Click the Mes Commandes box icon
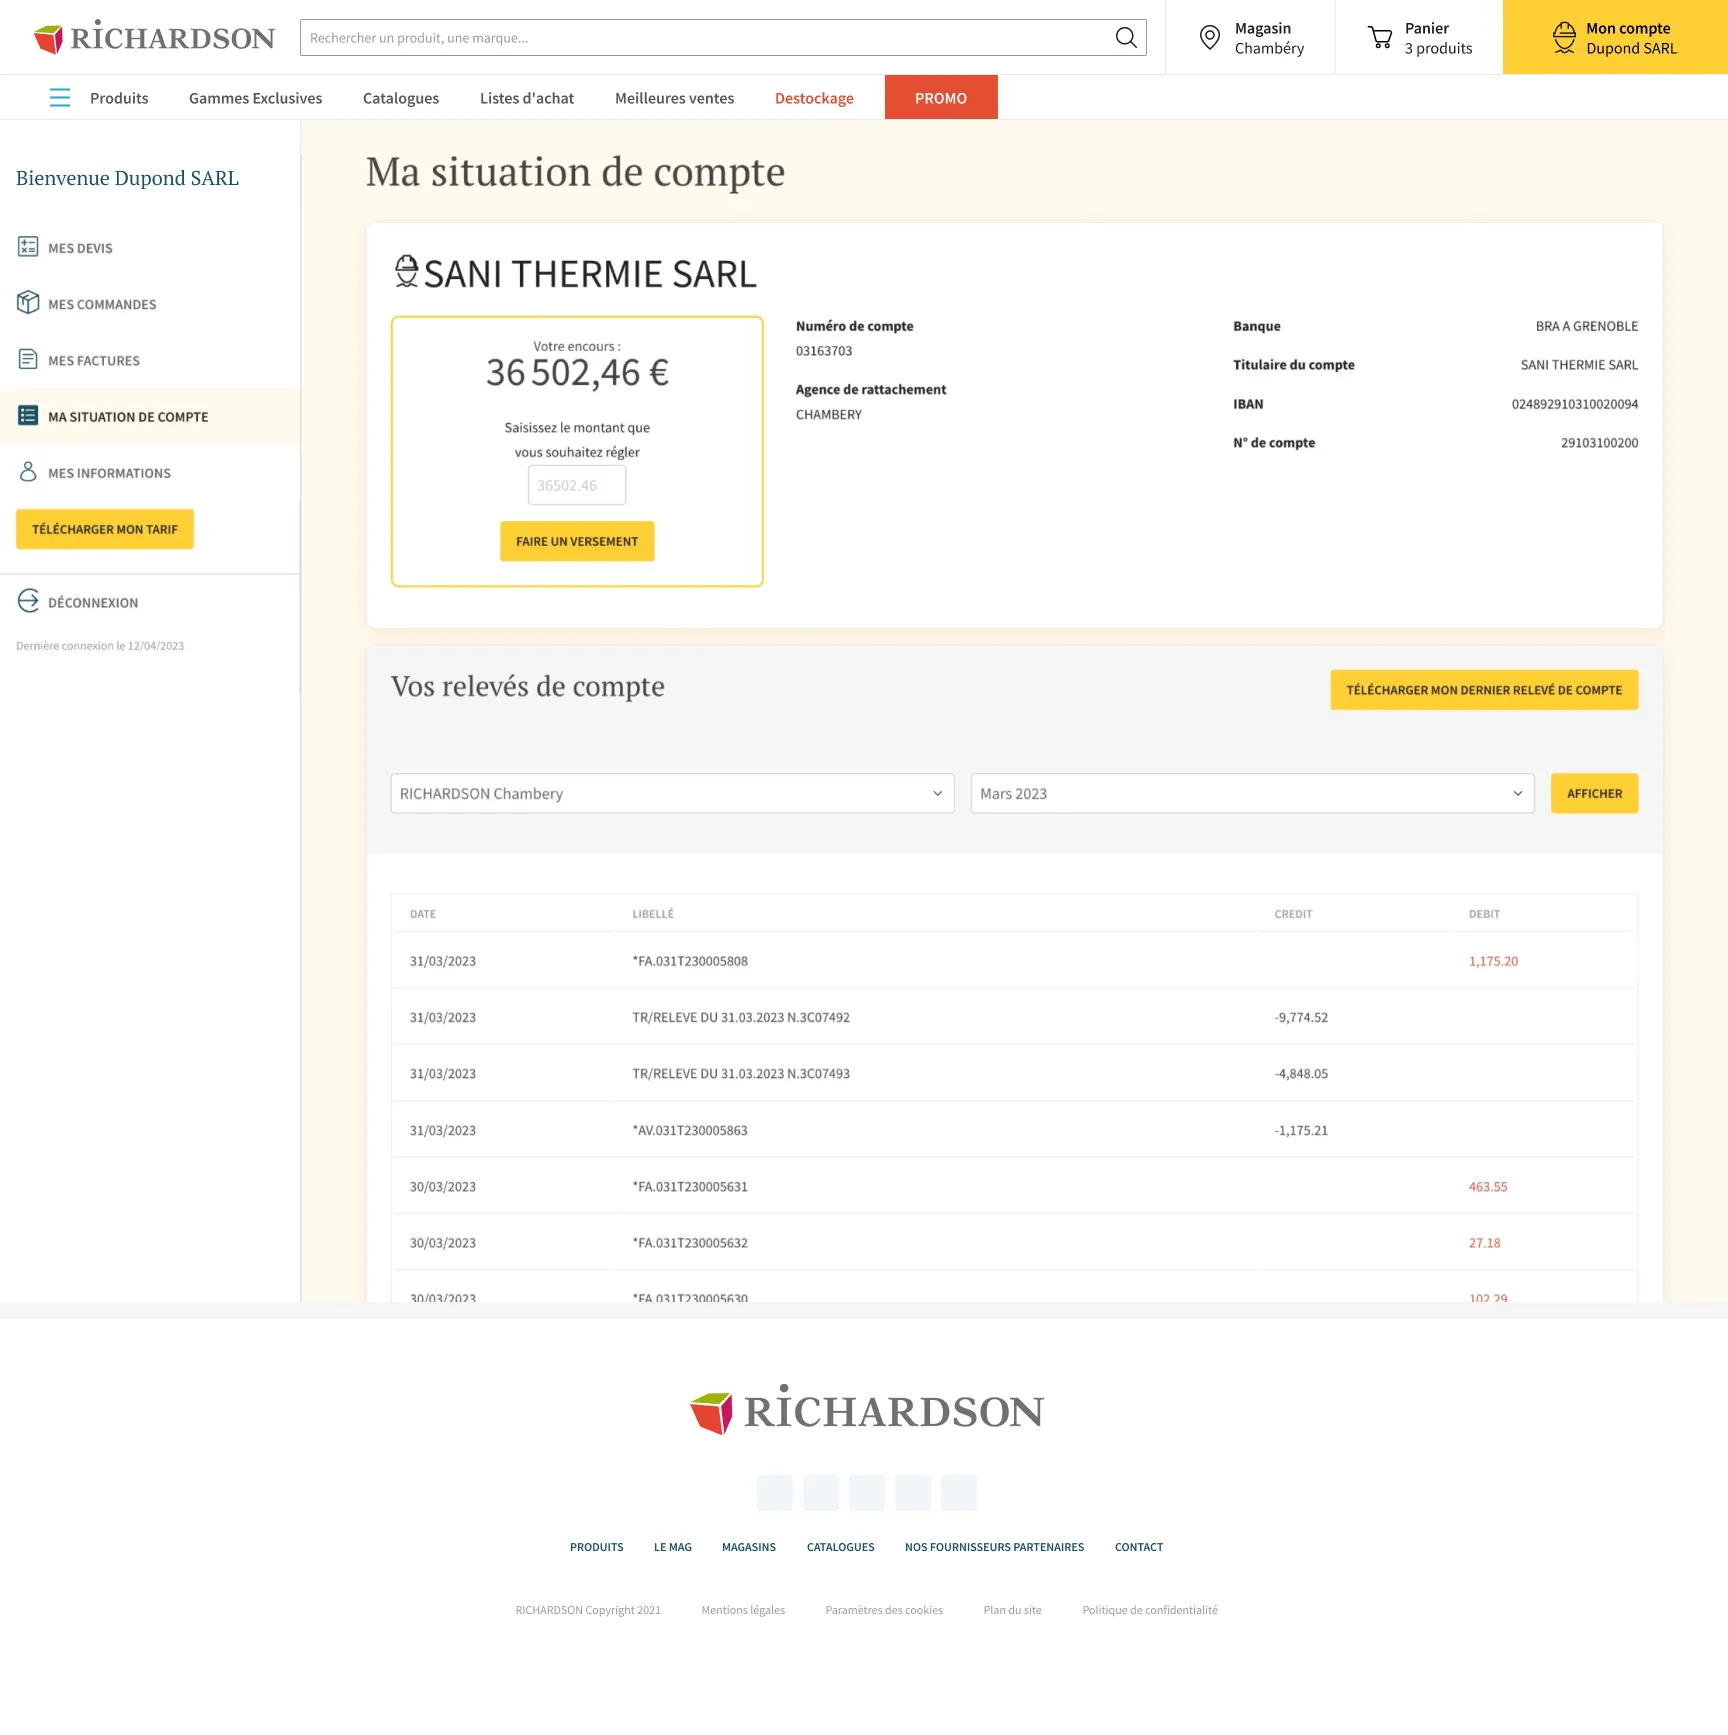 click(28, 303)
